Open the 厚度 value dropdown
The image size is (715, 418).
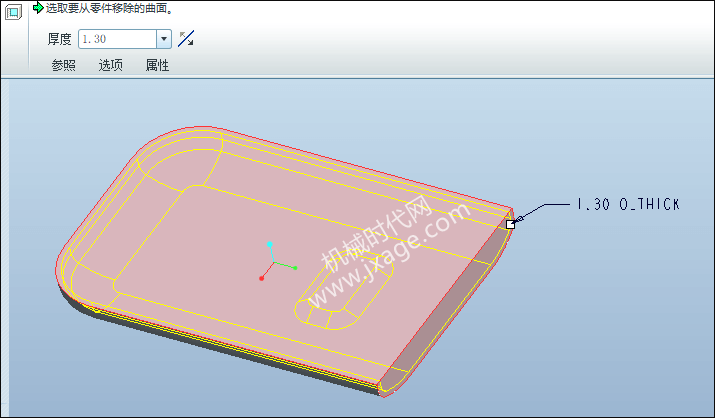(x=164, y=39)
